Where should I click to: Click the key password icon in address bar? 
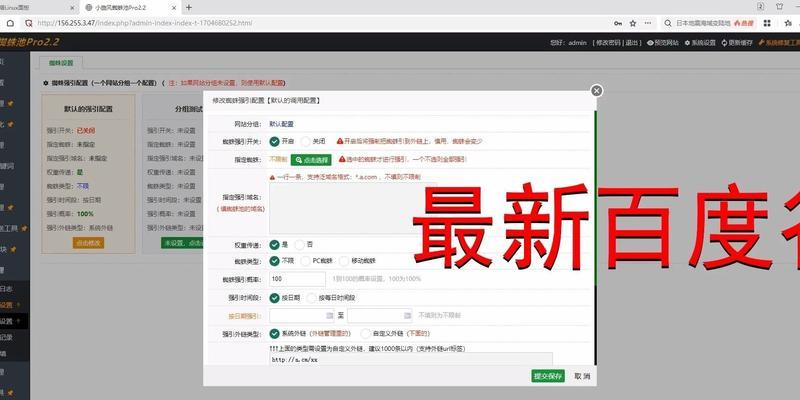[618, 23]
